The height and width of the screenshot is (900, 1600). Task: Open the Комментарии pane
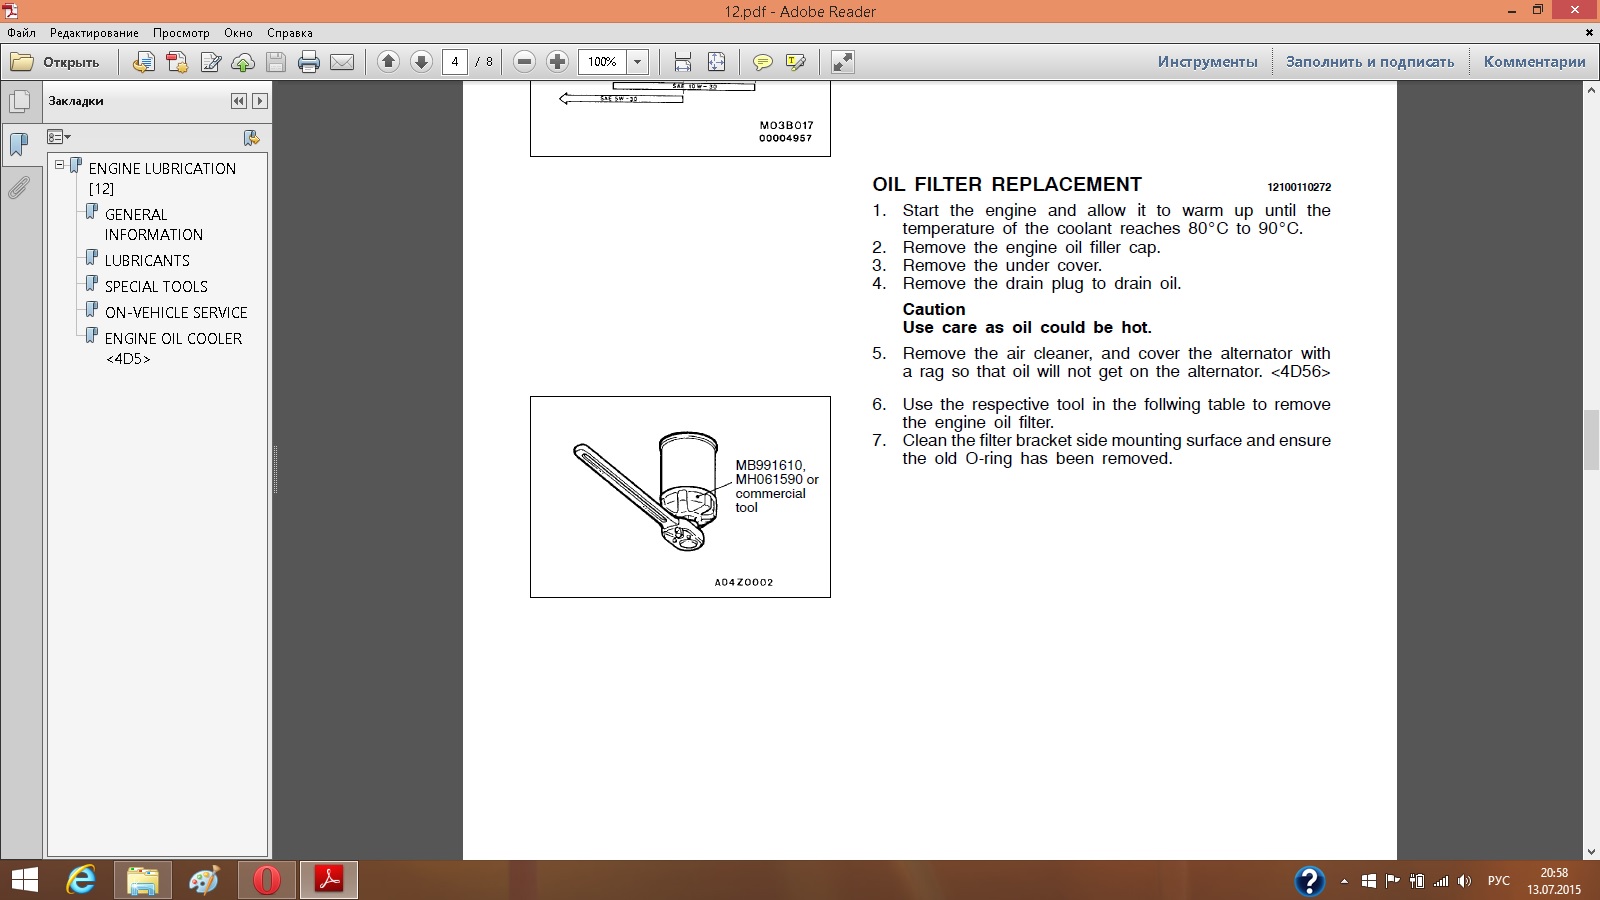tap(1534, 62)
